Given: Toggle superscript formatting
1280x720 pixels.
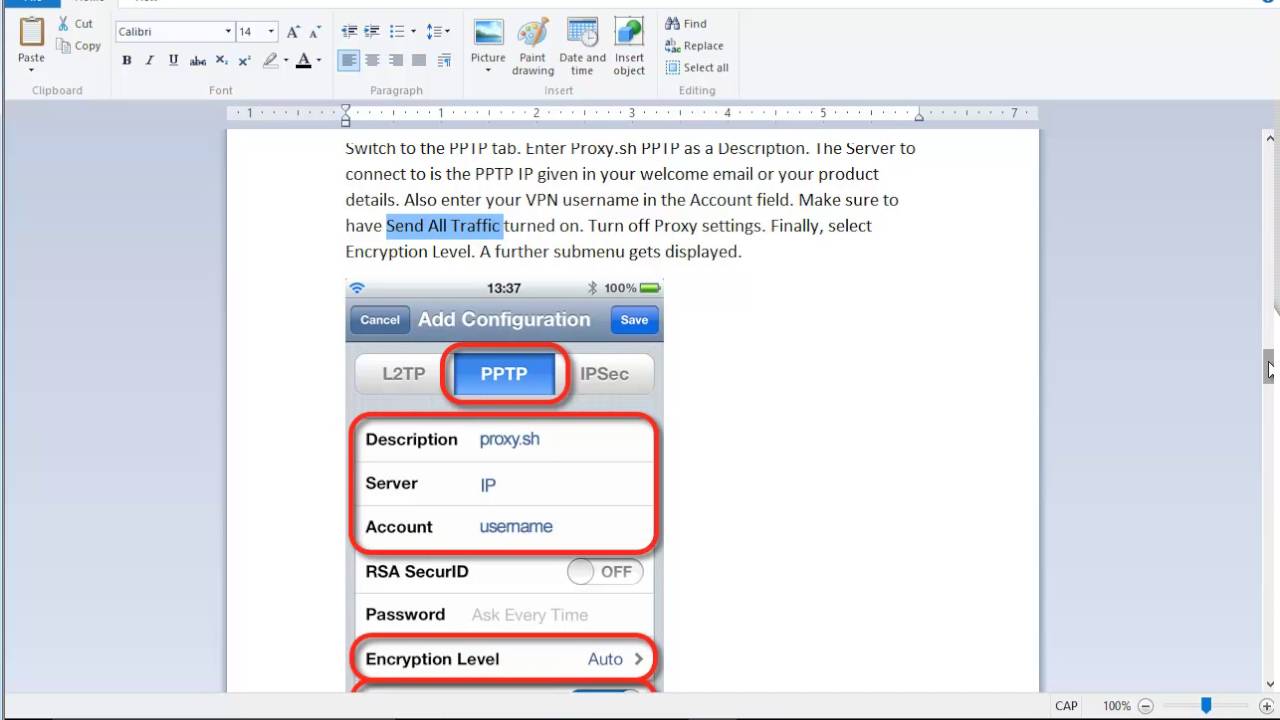Looking at the screenshot, I should coord(245,61).
